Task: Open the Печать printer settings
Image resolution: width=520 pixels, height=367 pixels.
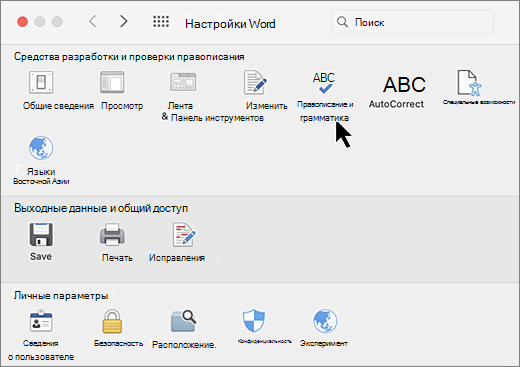Action: [x=113, y=235]
